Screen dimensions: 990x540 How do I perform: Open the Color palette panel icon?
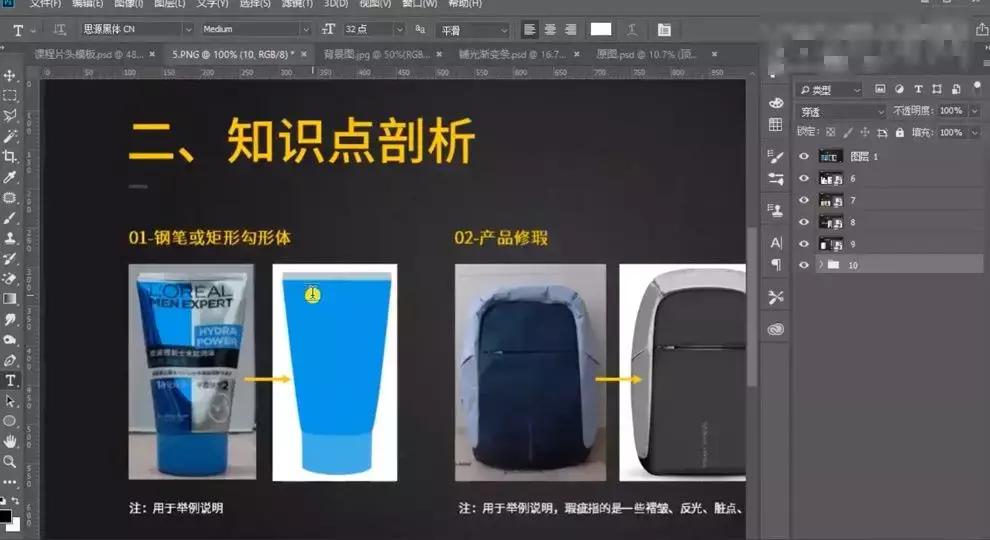point(776,103)
